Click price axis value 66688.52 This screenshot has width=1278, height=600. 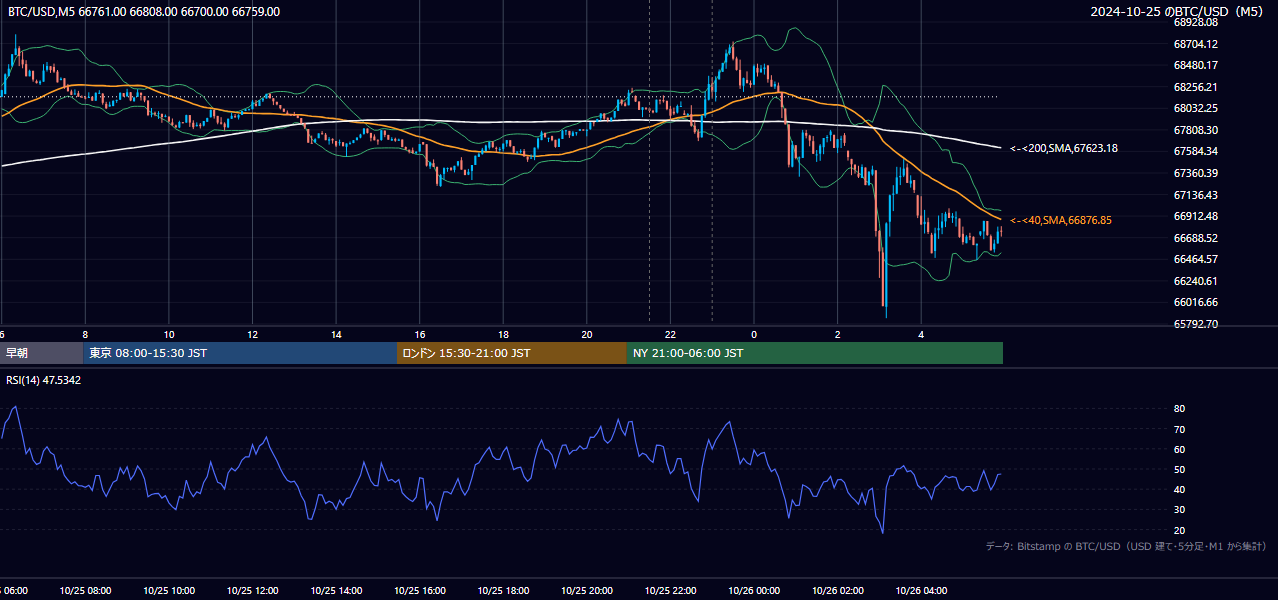coord(1196,238)
